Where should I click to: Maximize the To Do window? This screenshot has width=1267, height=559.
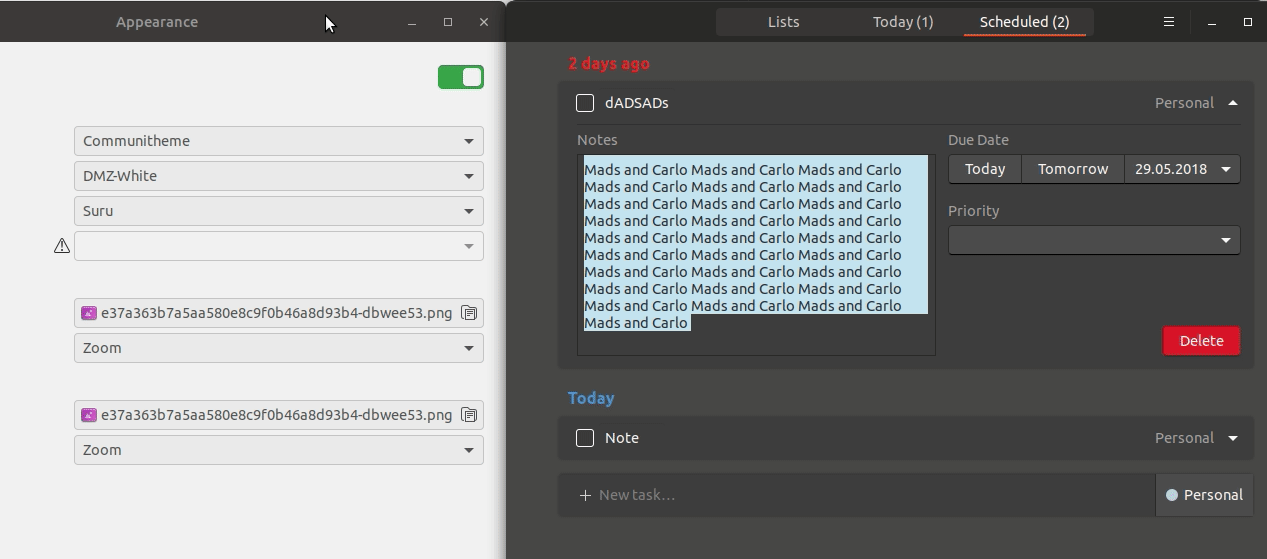point(1248,22)
